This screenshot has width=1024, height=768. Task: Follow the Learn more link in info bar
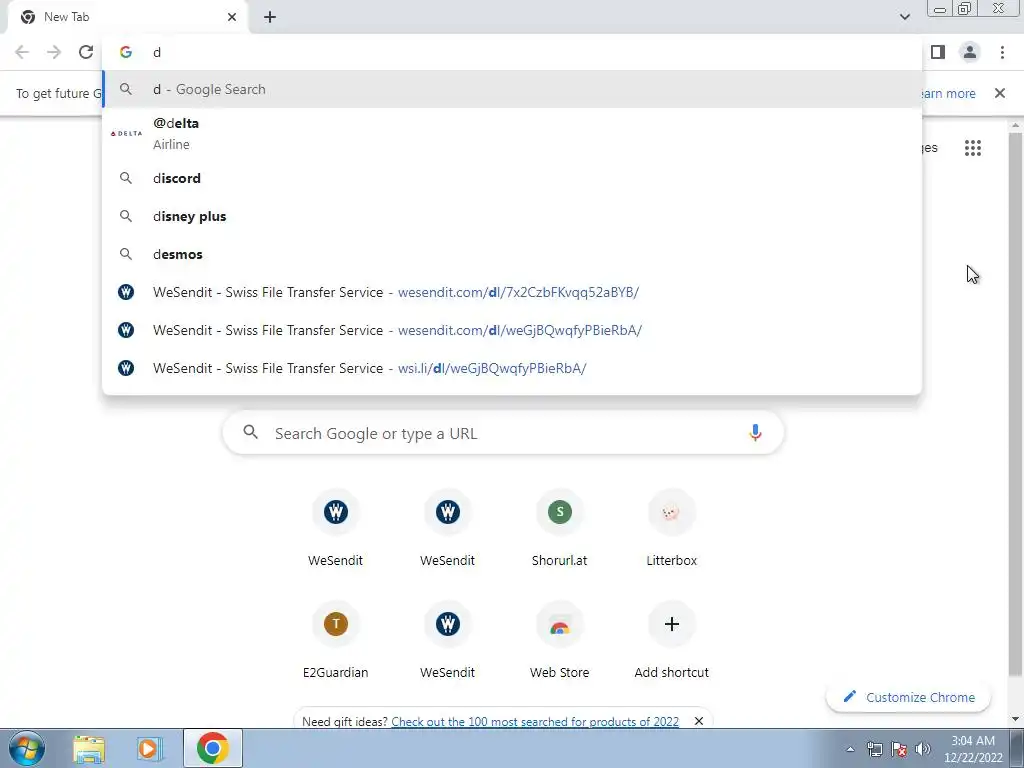948,93
